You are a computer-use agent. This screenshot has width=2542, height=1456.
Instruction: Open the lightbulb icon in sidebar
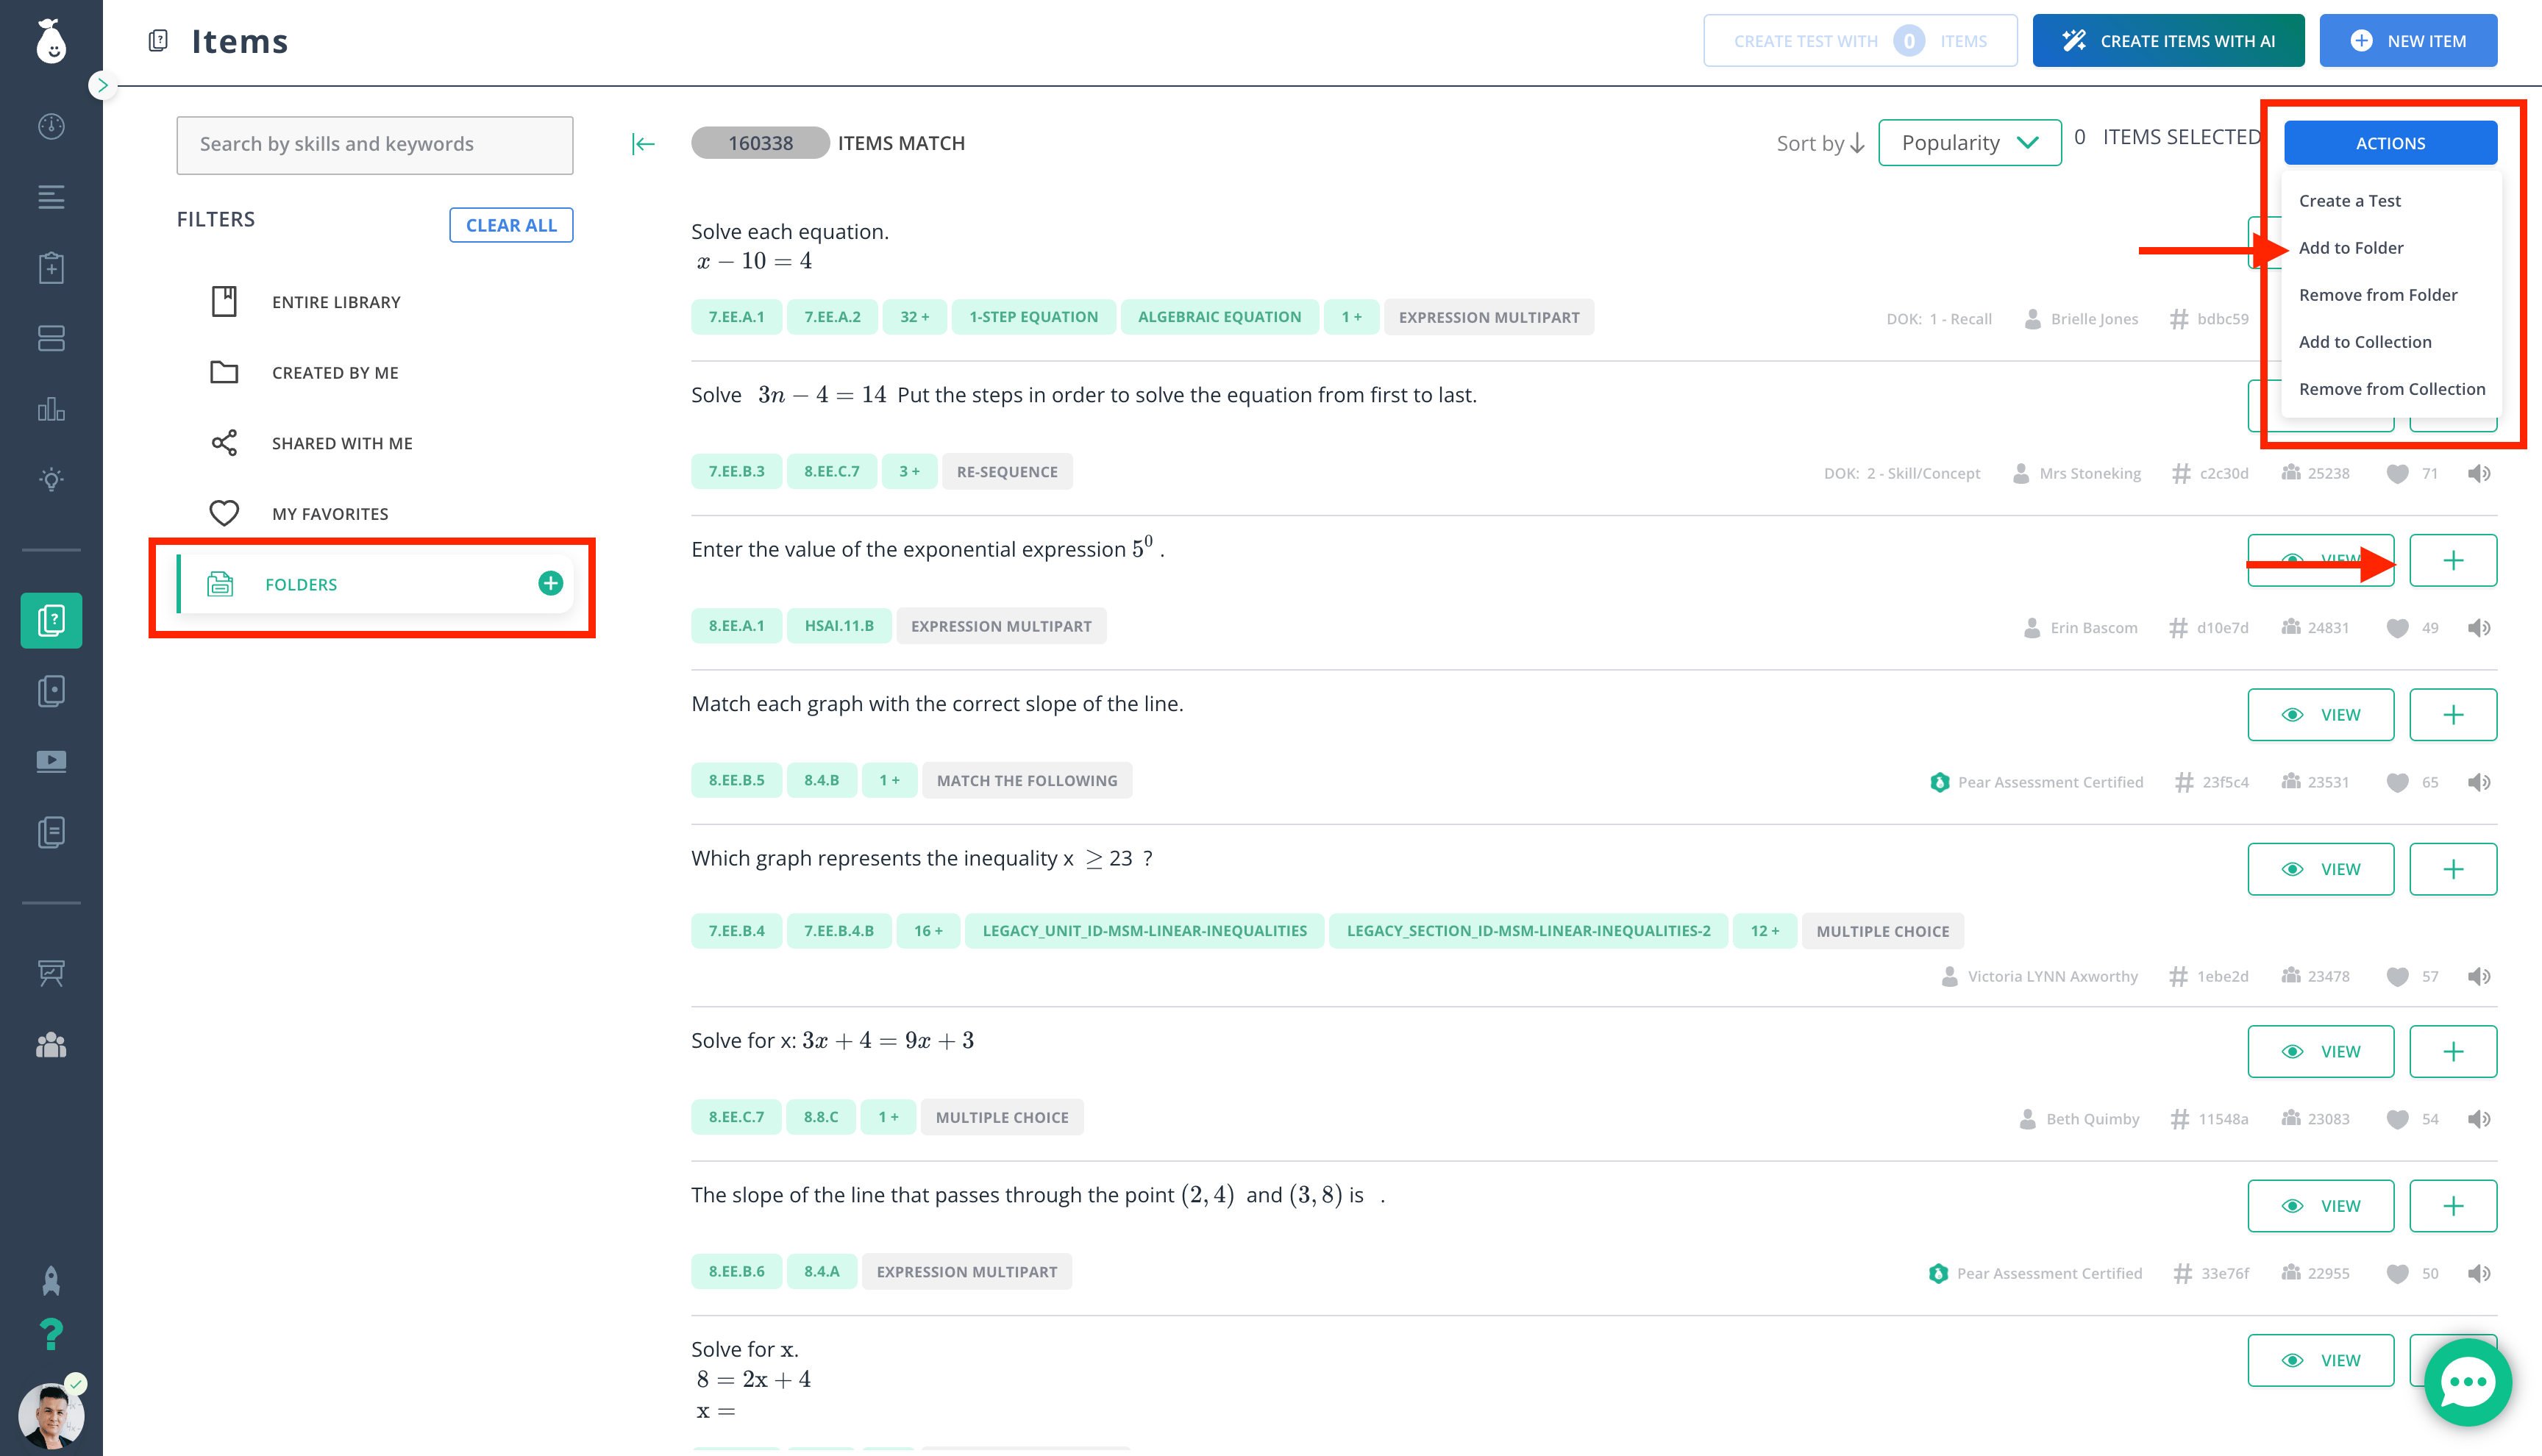click(51, 479)
